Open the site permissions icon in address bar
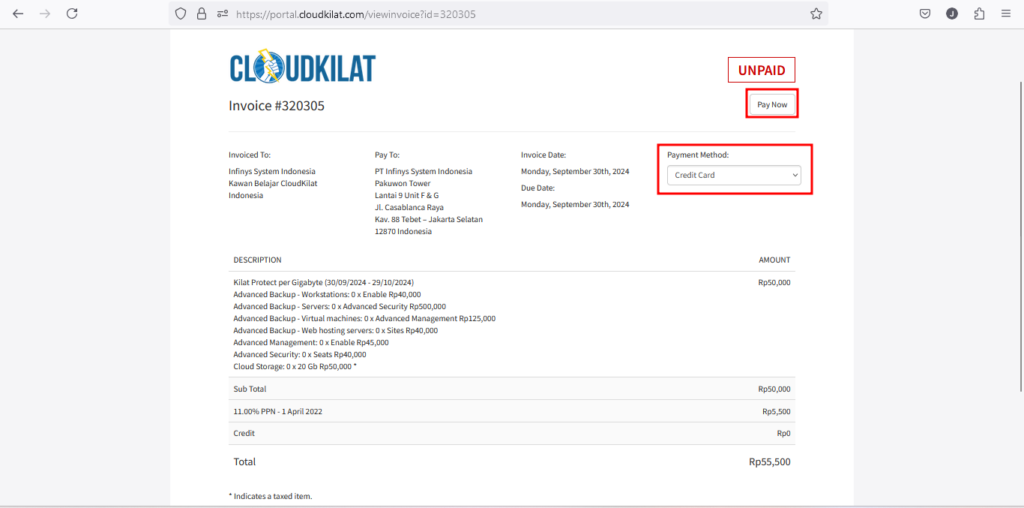This screenshot has height=508, width=1024. [x=222, y=14]
